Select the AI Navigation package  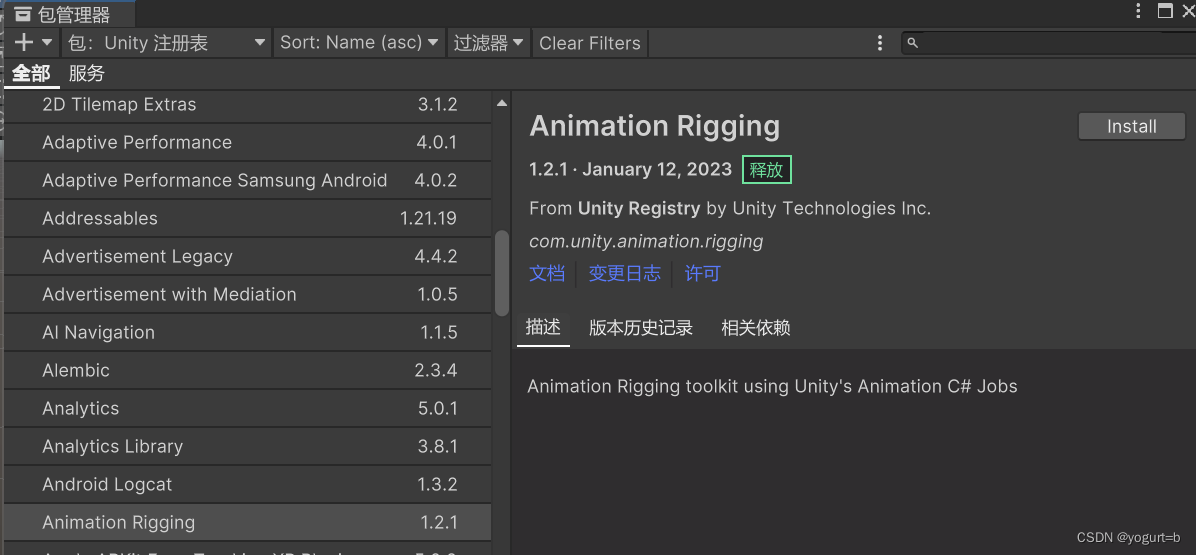point(248,333)
